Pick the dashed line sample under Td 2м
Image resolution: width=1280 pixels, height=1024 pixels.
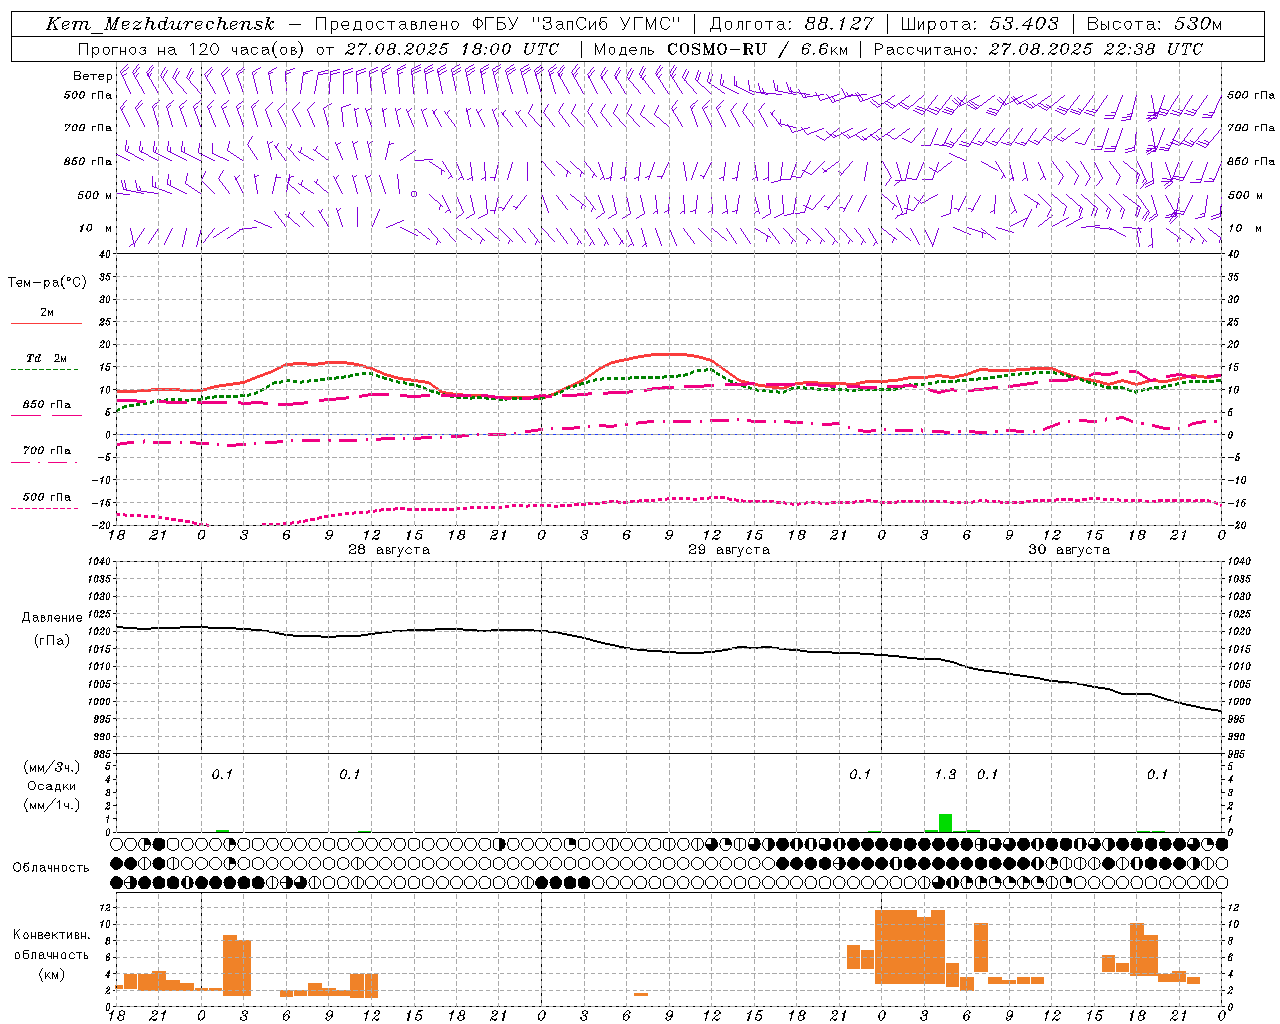click(x=46, y=369)
